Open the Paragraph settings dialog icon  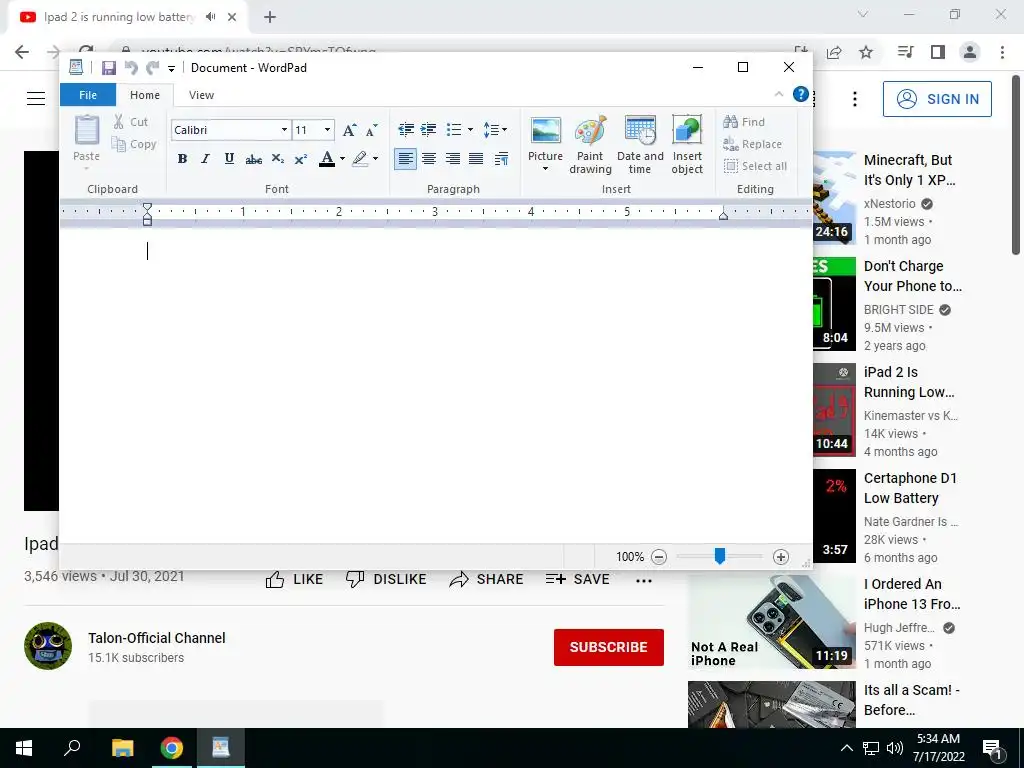click(x=501, y=159)
